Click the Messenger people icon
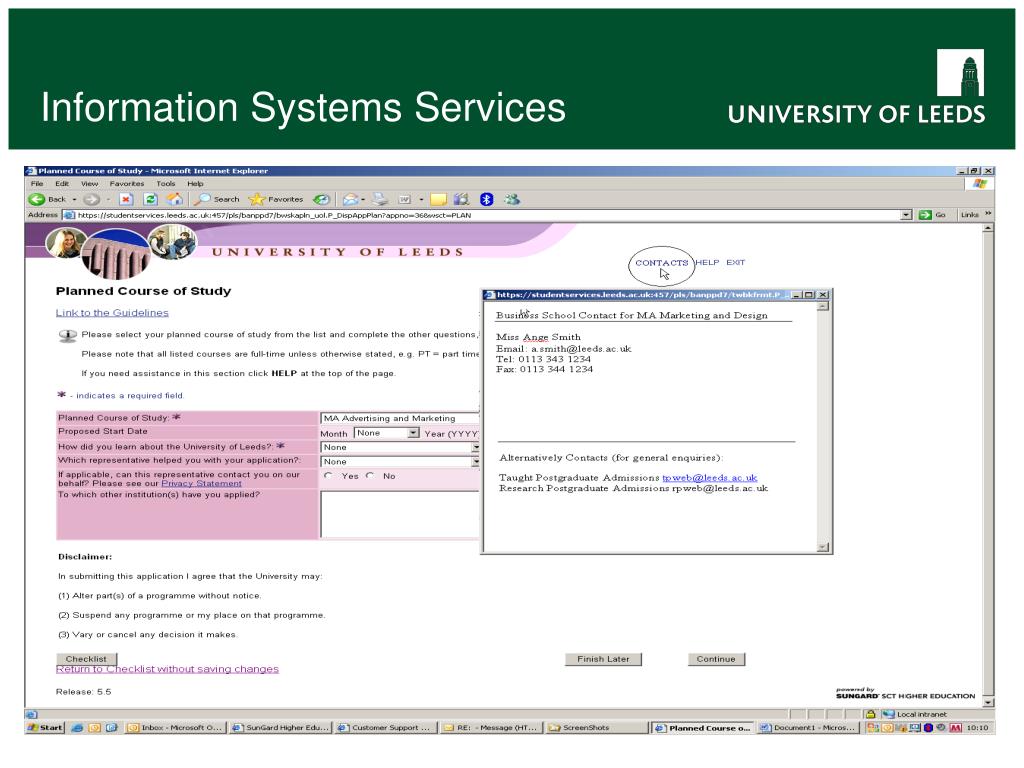This screenshot has width=1024, height=768. (x=512, y=199)
